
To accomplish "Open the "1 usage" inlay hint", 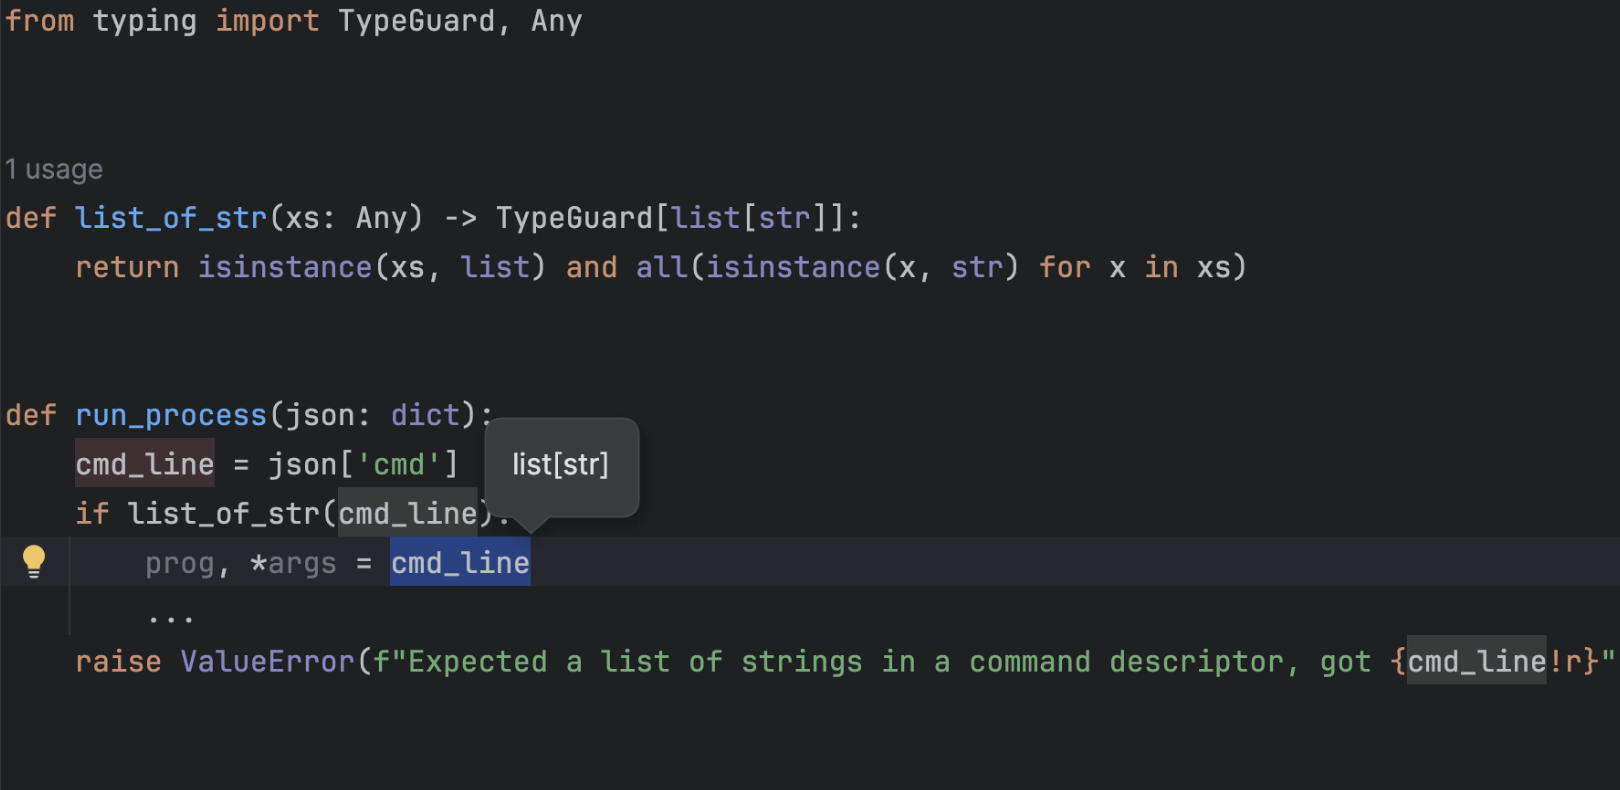I will pos(54,169).
